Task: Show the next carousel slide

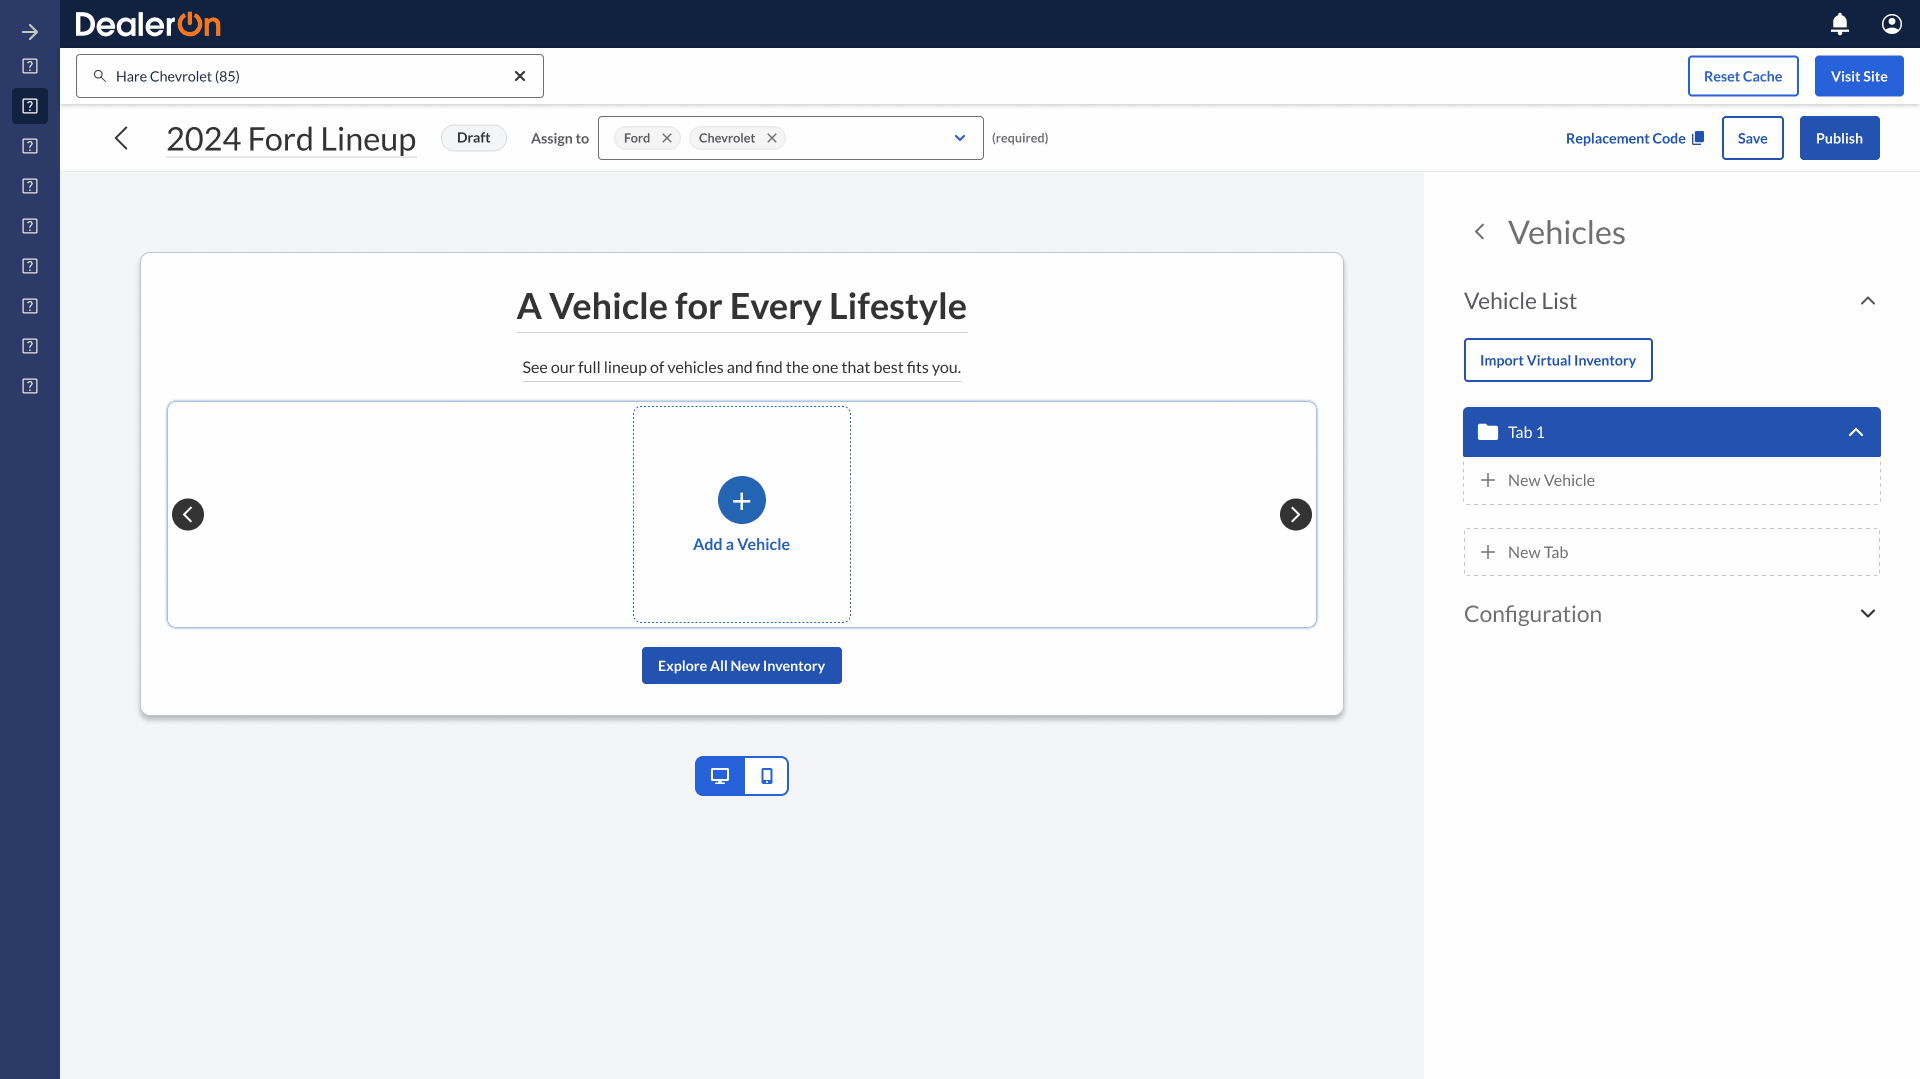Action: click(1295, 514)
